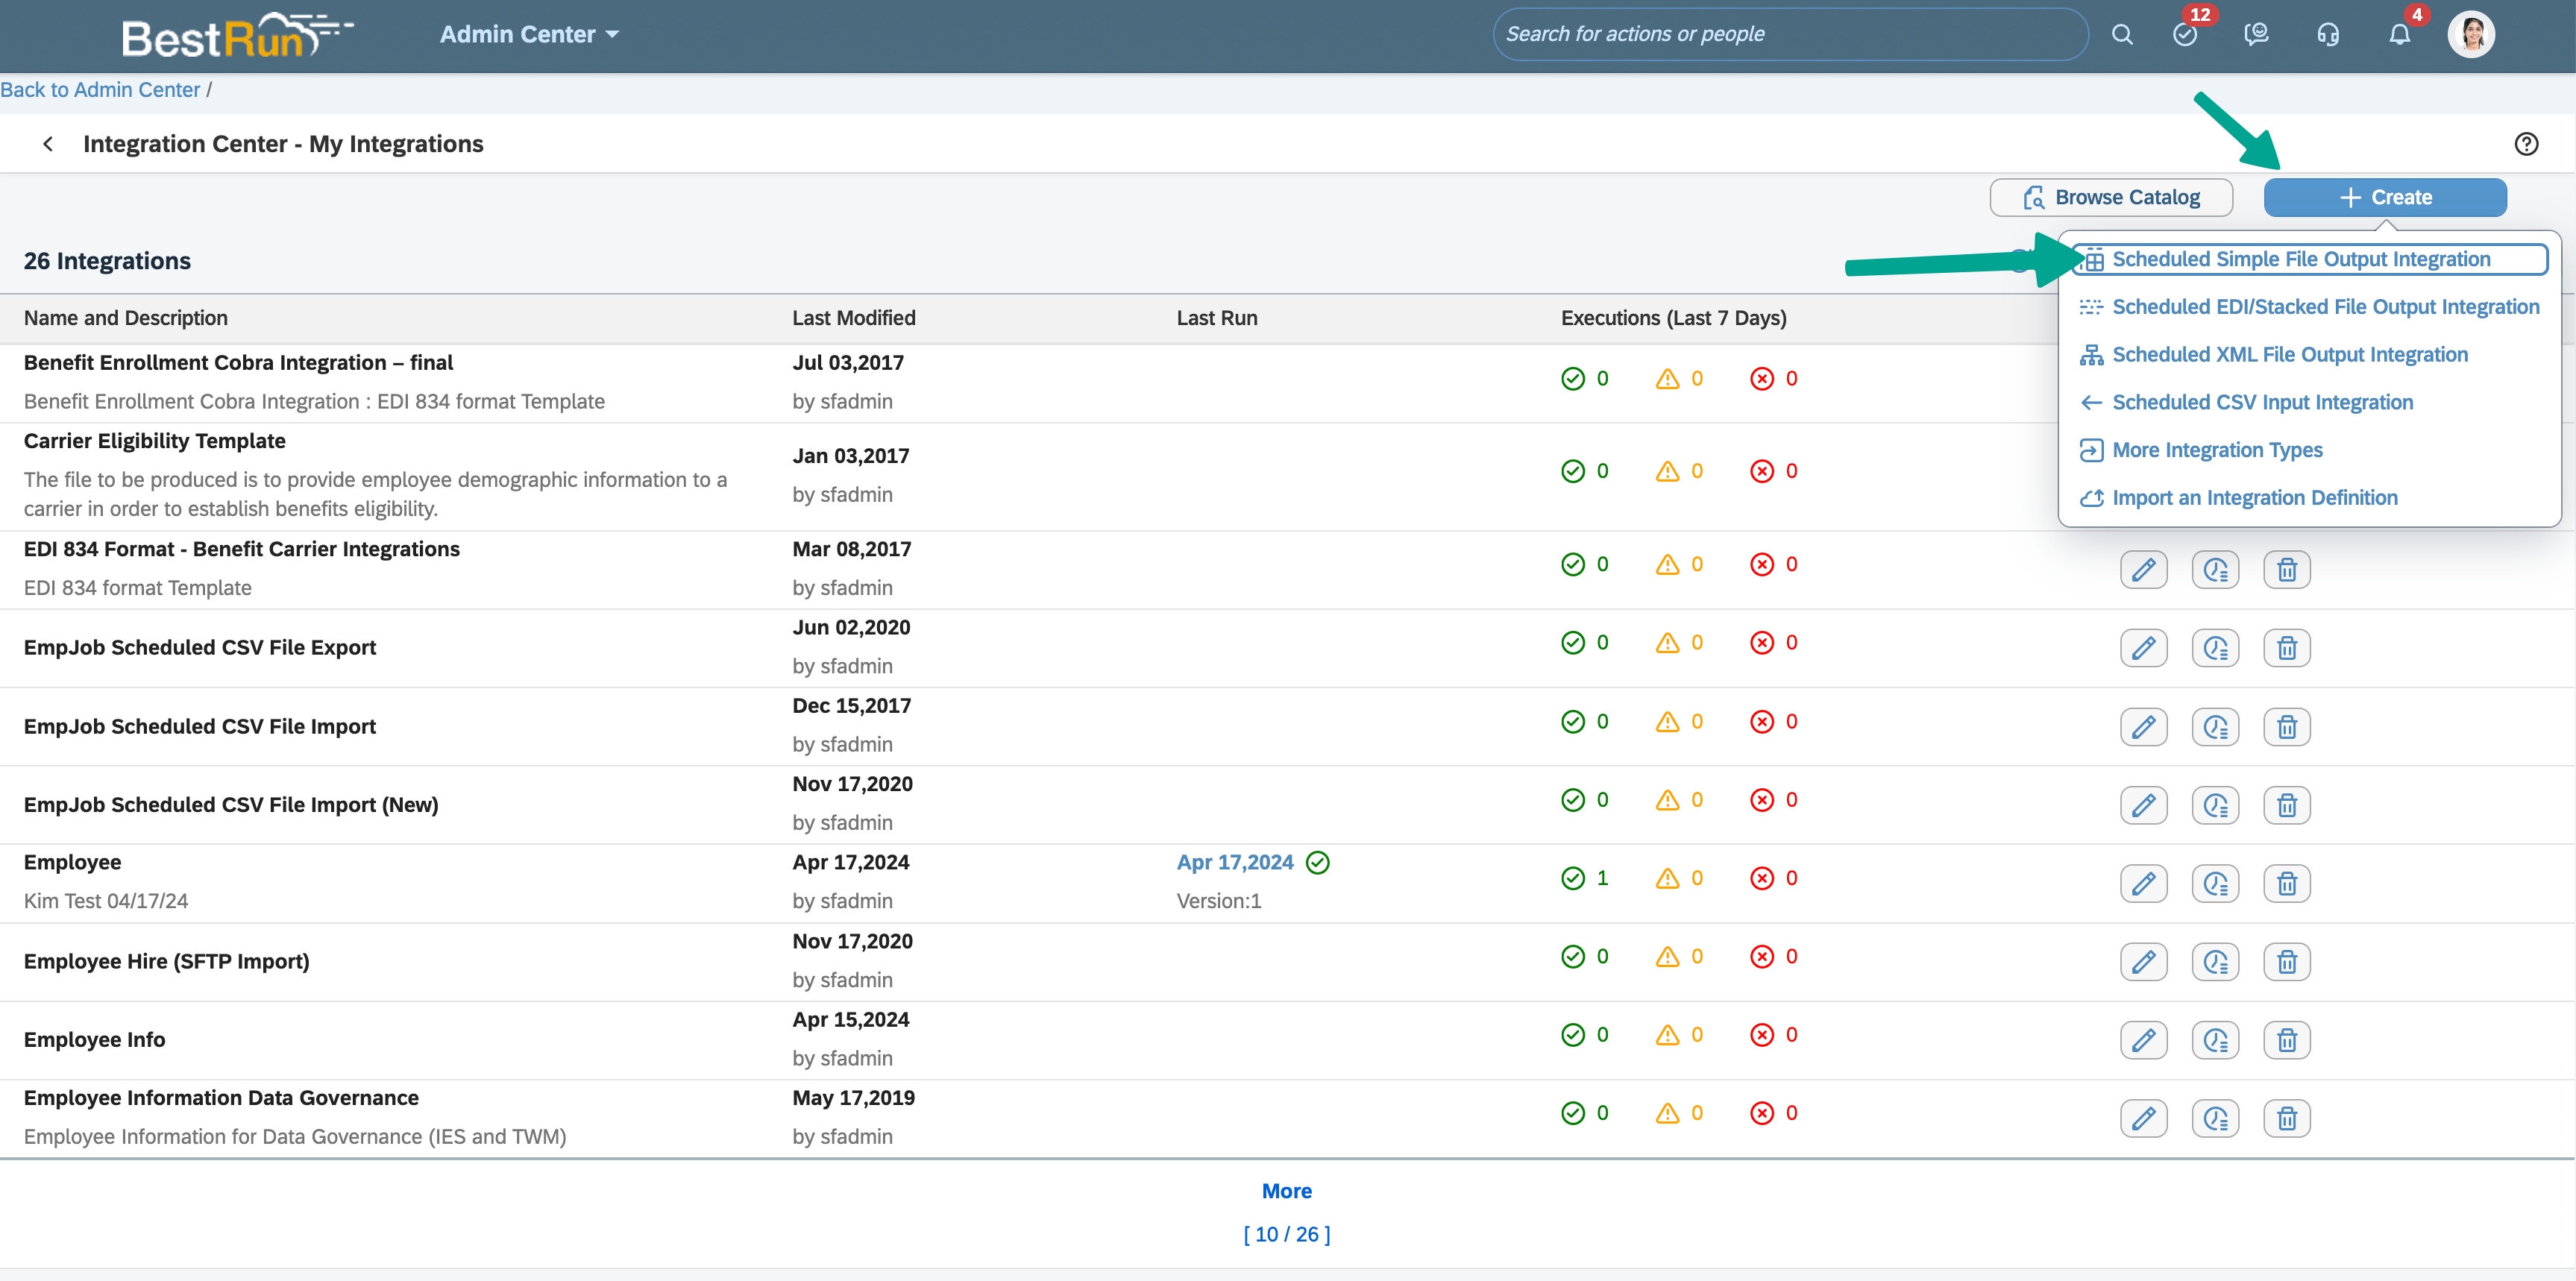The image size is (2576, 1281).
Task: Click the headset support icon
Action: 2327,35
